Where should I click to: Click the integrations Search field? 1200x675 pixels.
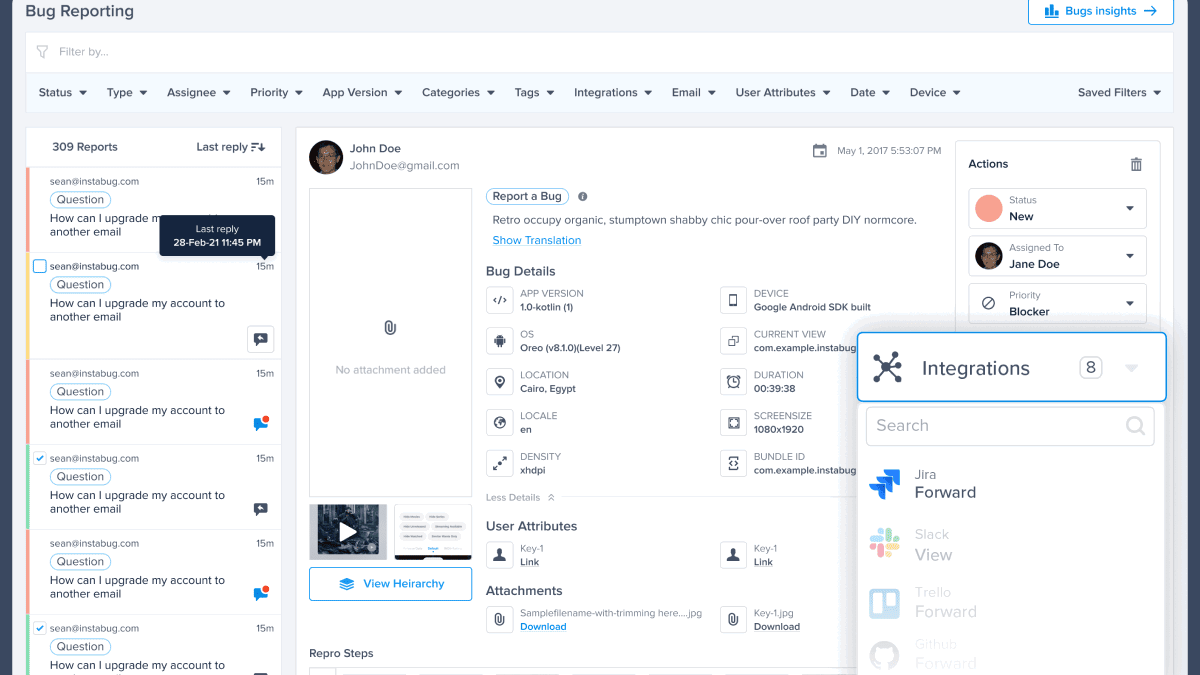[x=1000, y=426]
